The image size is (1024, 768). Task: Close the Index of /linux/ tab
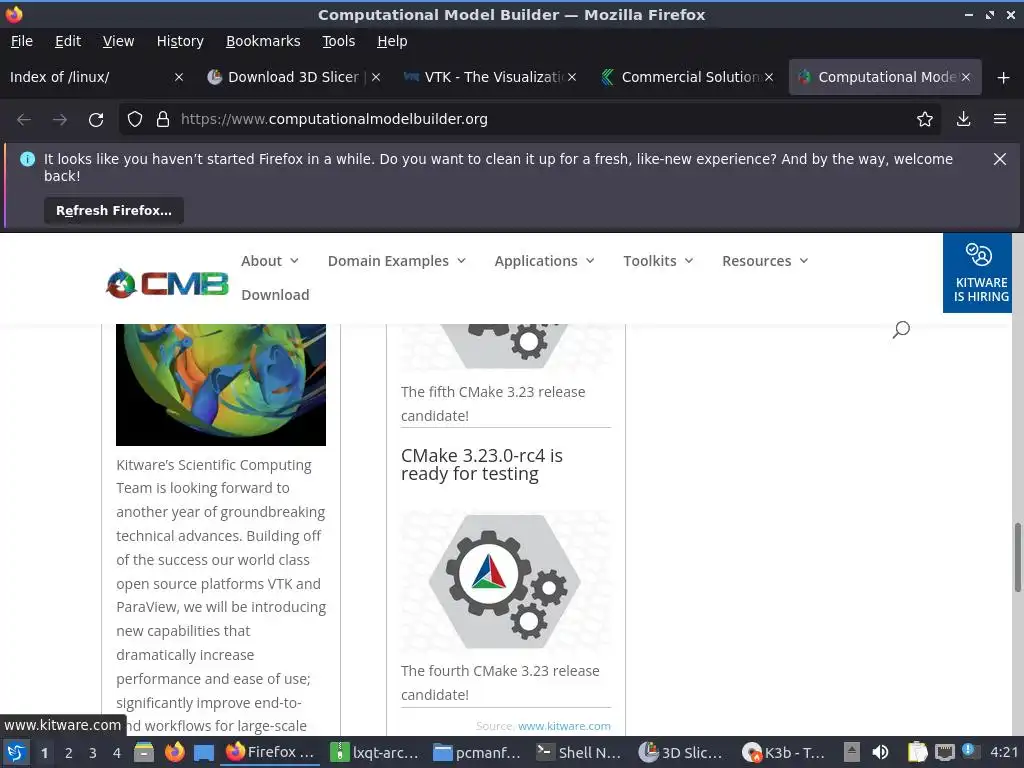[178, 77]
